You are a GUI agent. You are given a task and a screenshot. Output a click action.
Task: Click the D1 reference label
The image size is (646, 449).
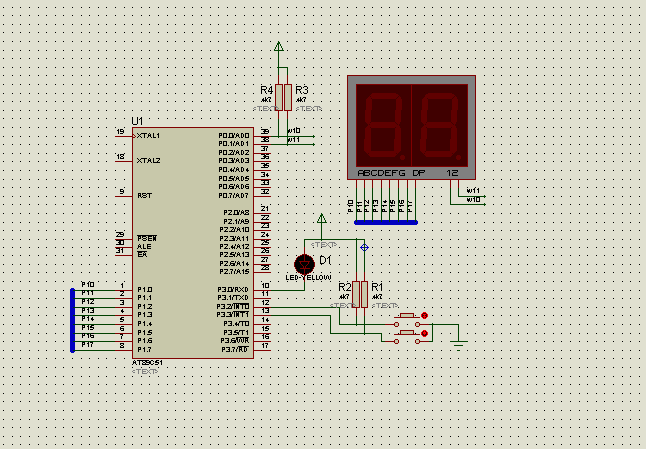(x=325, y=260)
